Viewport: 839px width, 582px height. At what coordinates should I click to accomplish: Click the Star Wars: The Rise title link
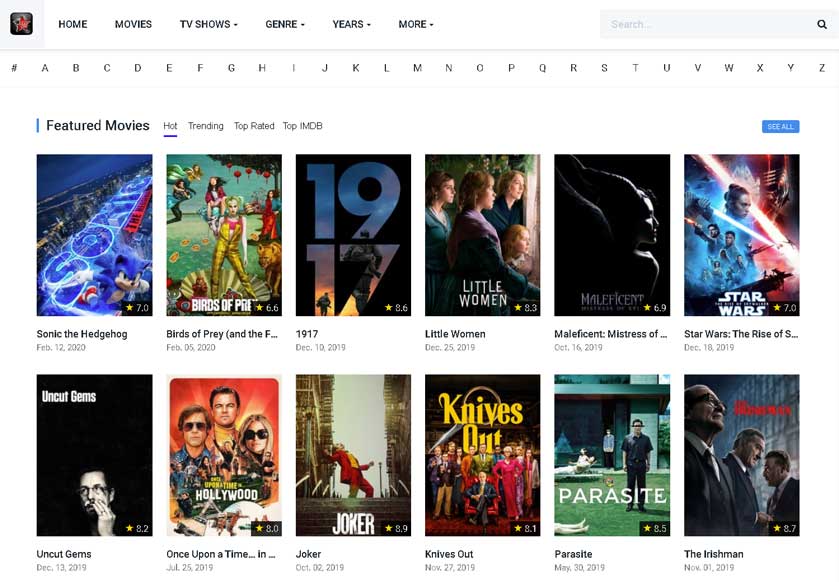(741, 334)
